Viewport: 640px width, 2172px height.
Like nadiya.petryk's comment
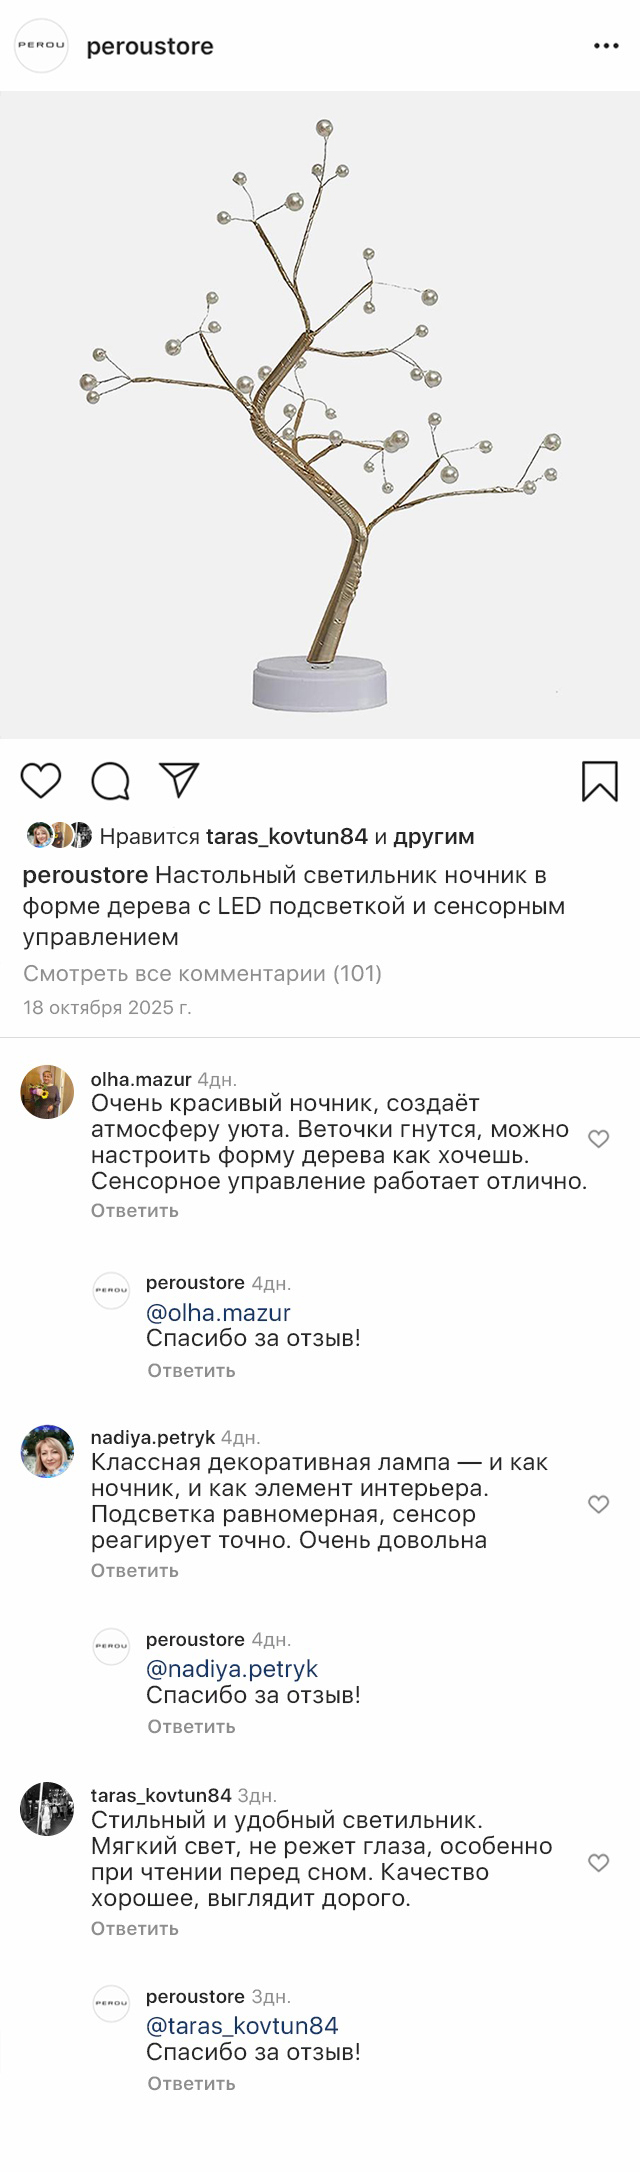coord(598,1504)
